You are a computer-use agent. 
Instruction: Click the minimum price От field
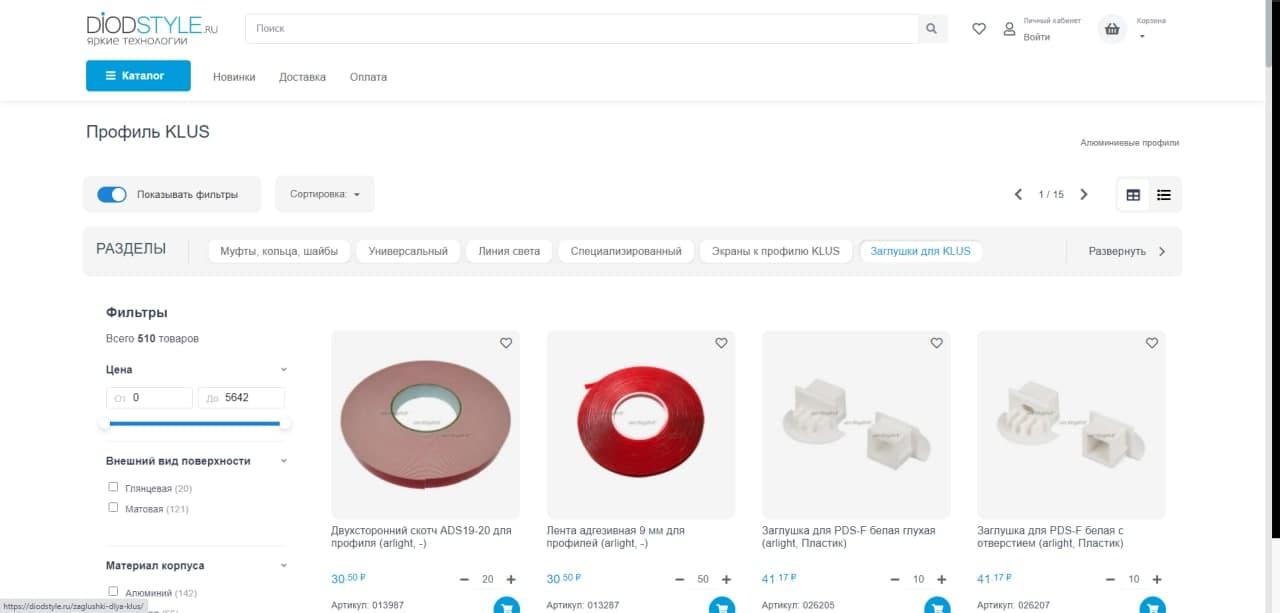point(149,398)
